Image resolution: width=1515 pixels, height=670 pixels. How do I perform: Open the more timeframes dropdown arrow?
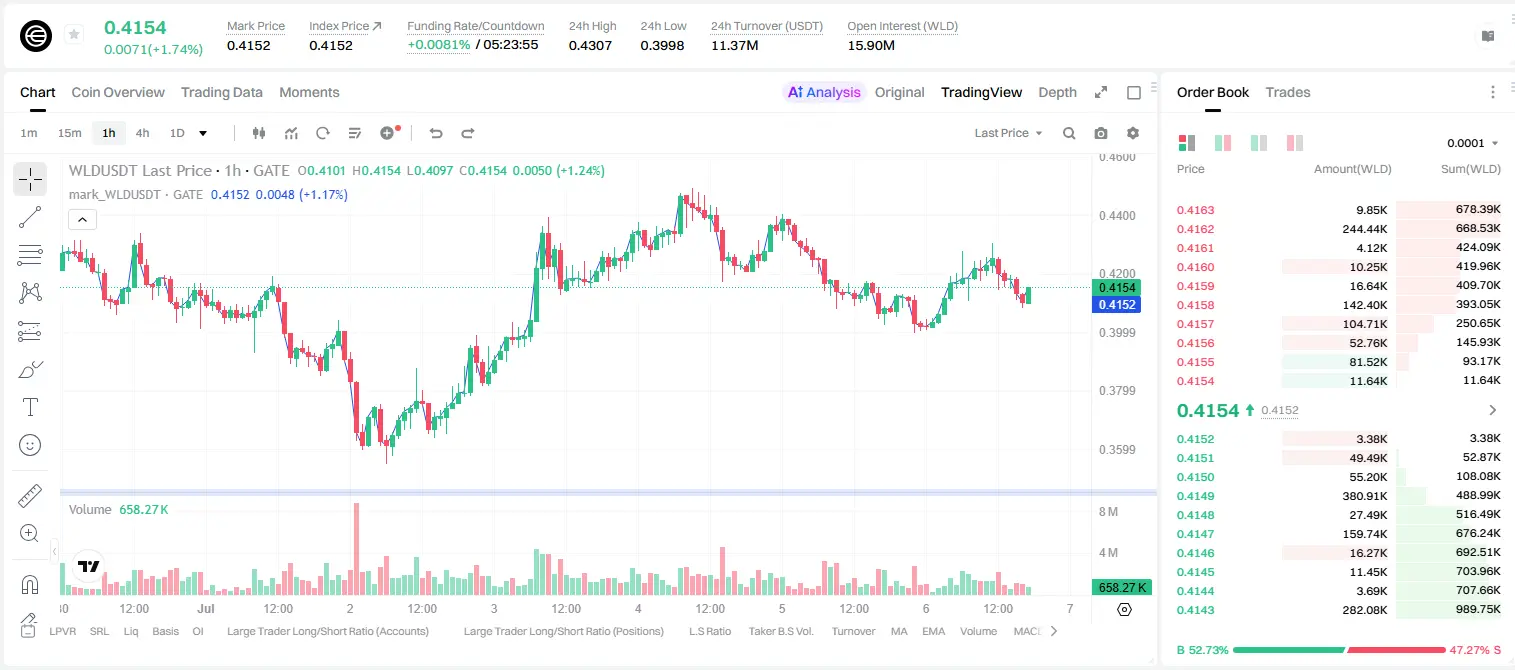tap(203, 133)
